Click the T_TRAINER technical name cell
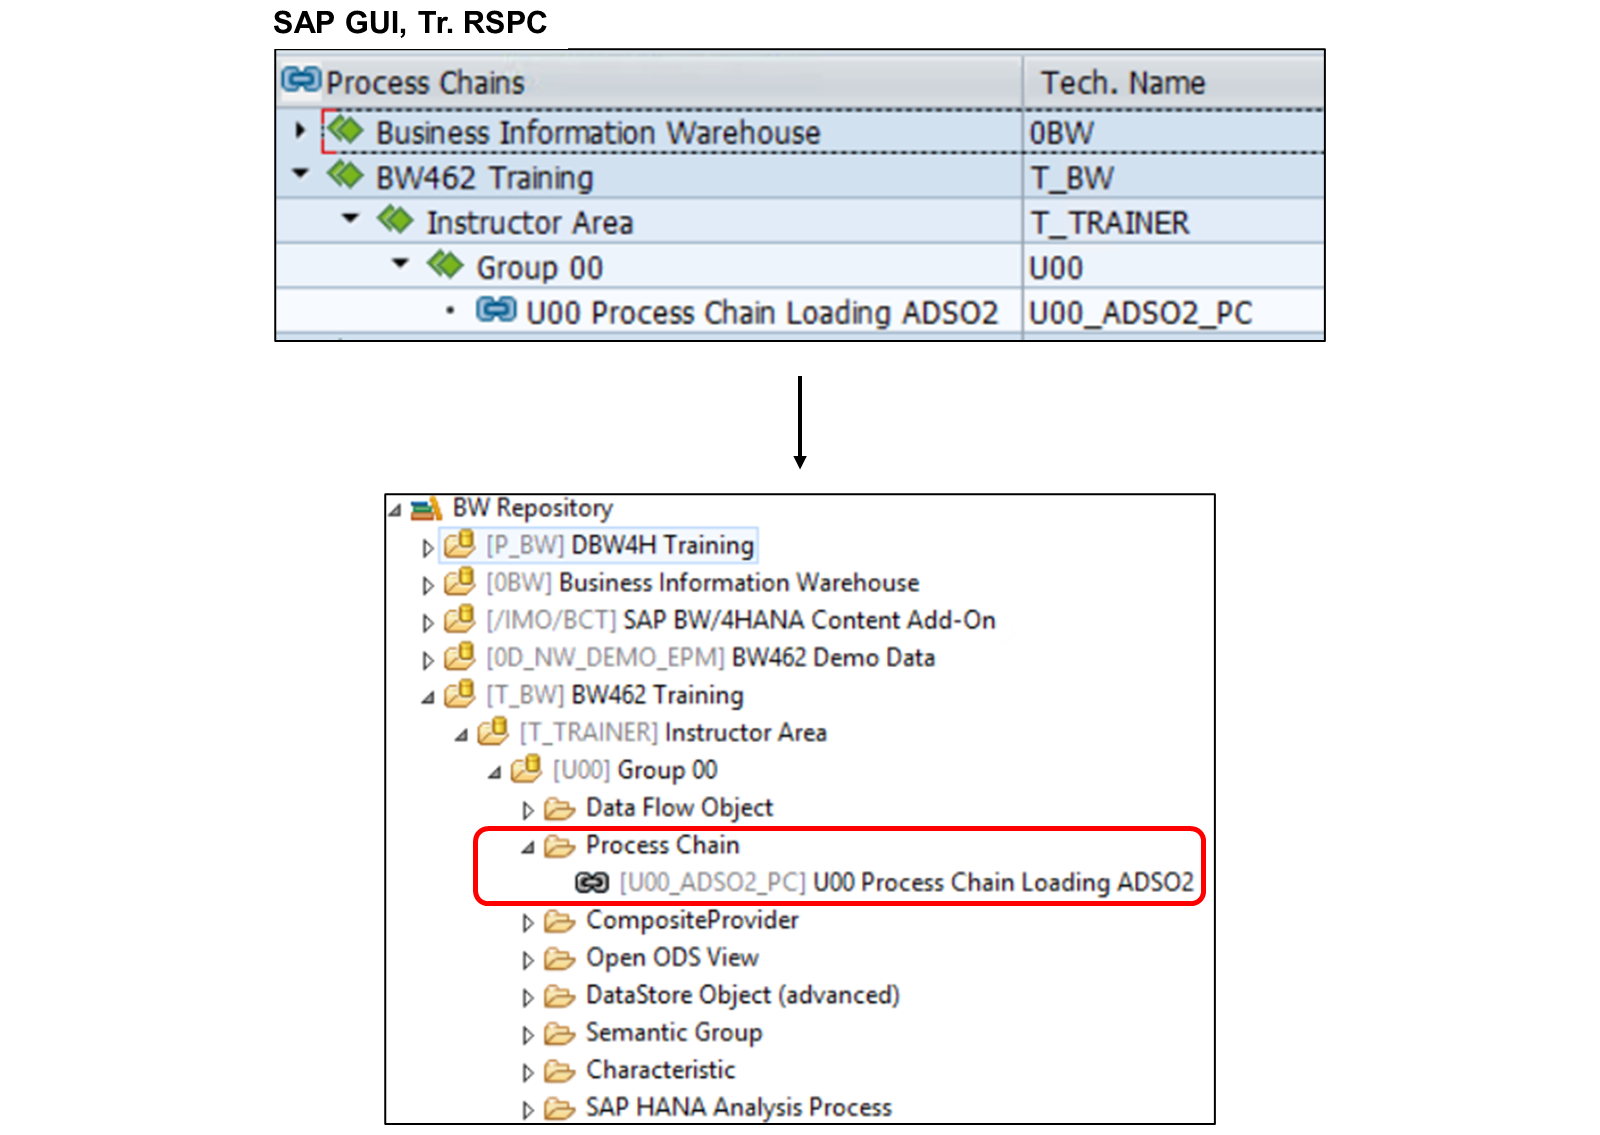 coord(1174,222)
